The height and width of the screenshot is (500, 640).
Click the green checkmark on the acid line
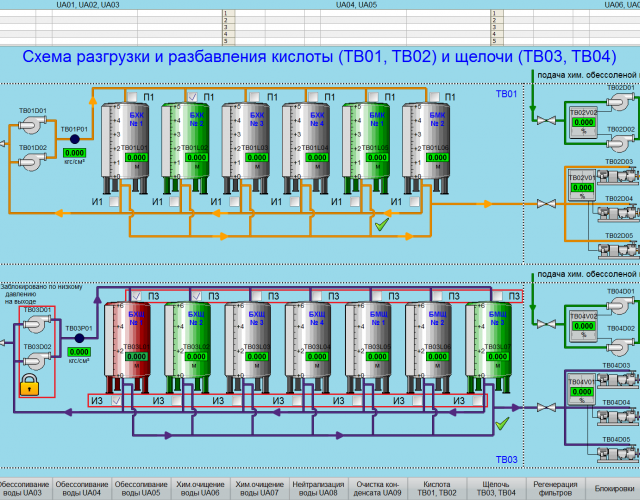[381, 226]
